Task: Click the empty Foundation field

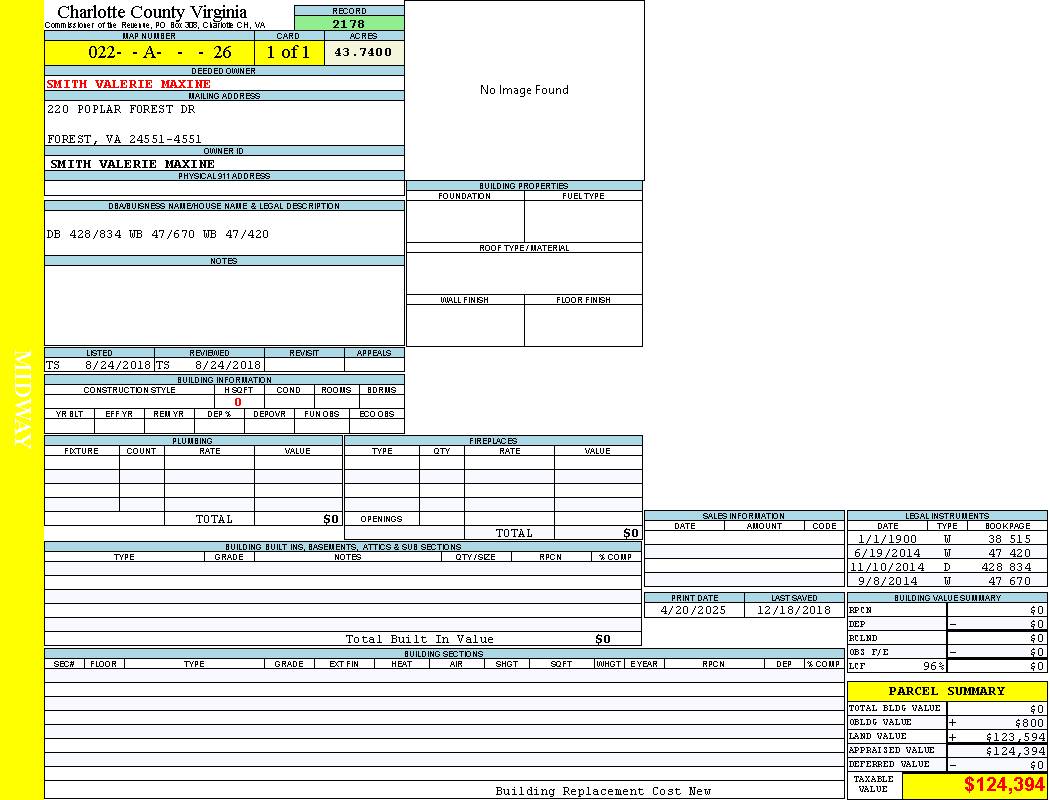Action: coord(464,221)
